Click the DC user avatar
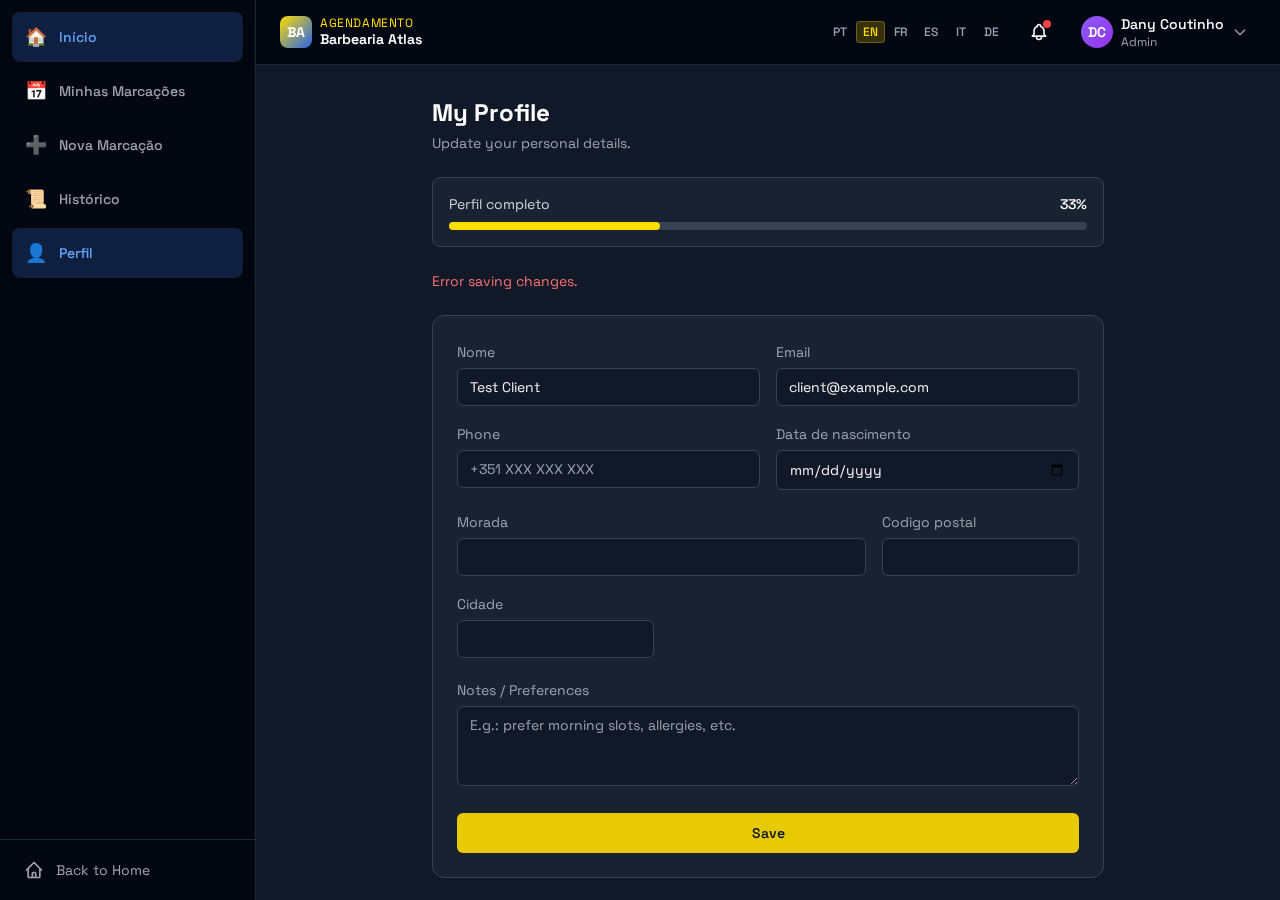 [x=1097, y=32]
